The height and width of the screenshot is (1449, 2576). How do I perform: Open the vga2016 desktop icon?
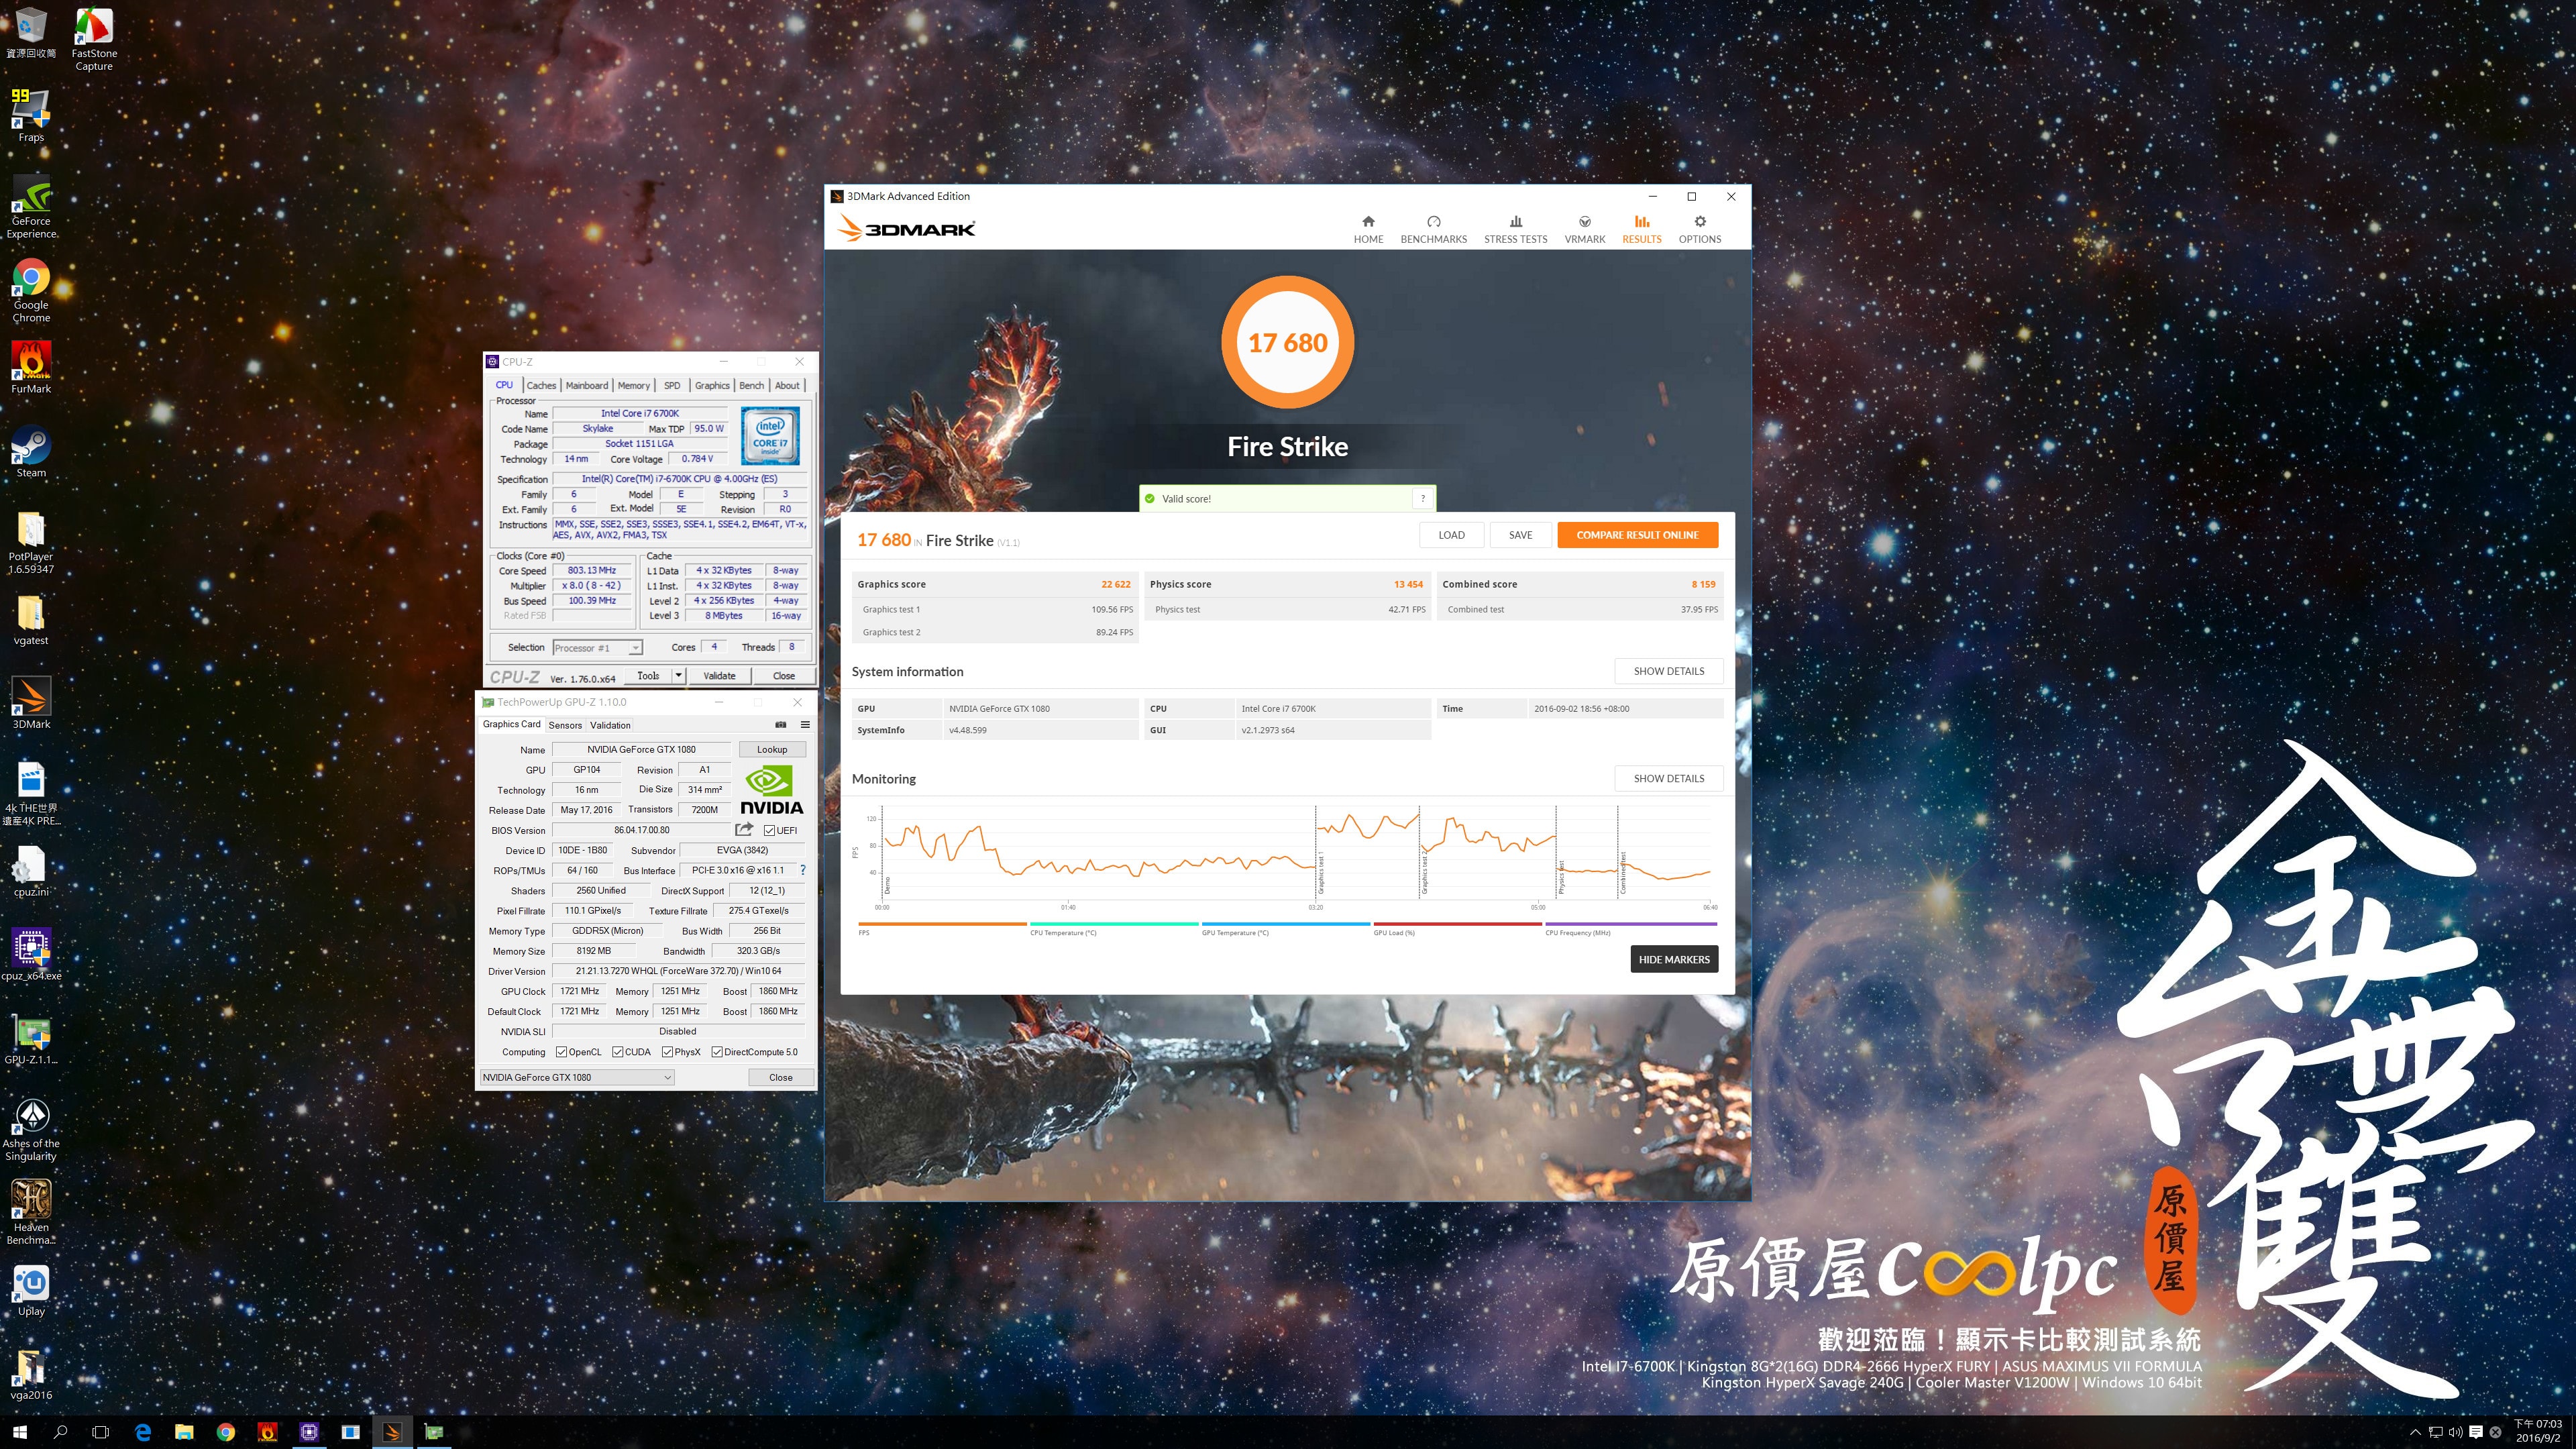click(x=31, y=1374)
